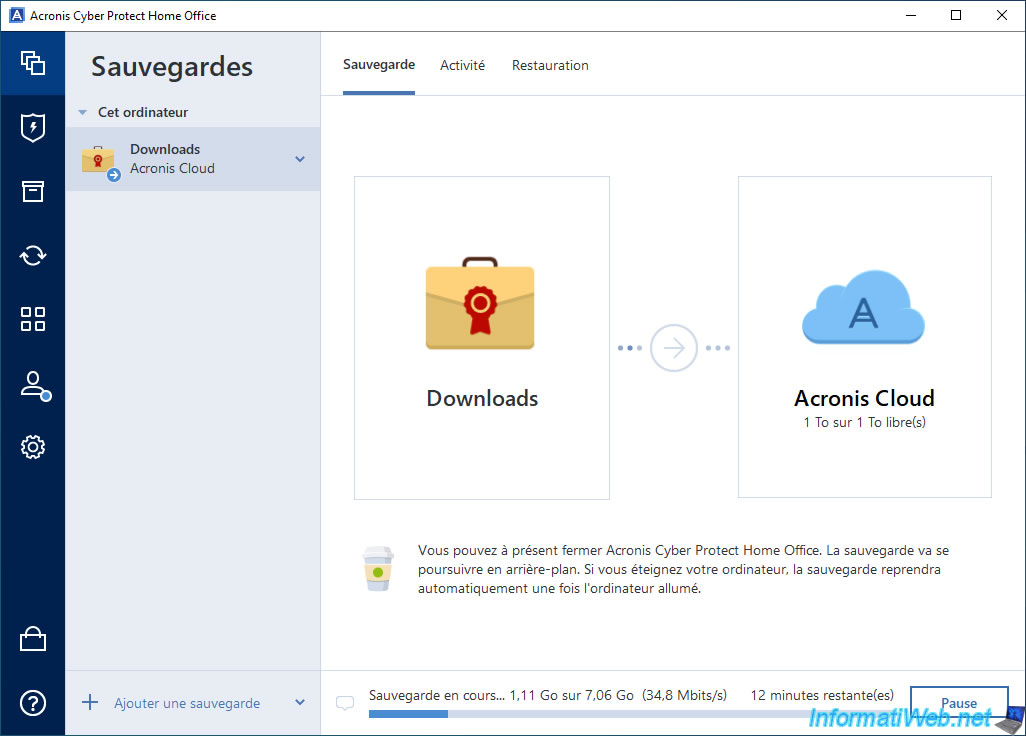Click the Downloads briefcase source icon
Viewport: 1026px width, 736px height.
480,303
